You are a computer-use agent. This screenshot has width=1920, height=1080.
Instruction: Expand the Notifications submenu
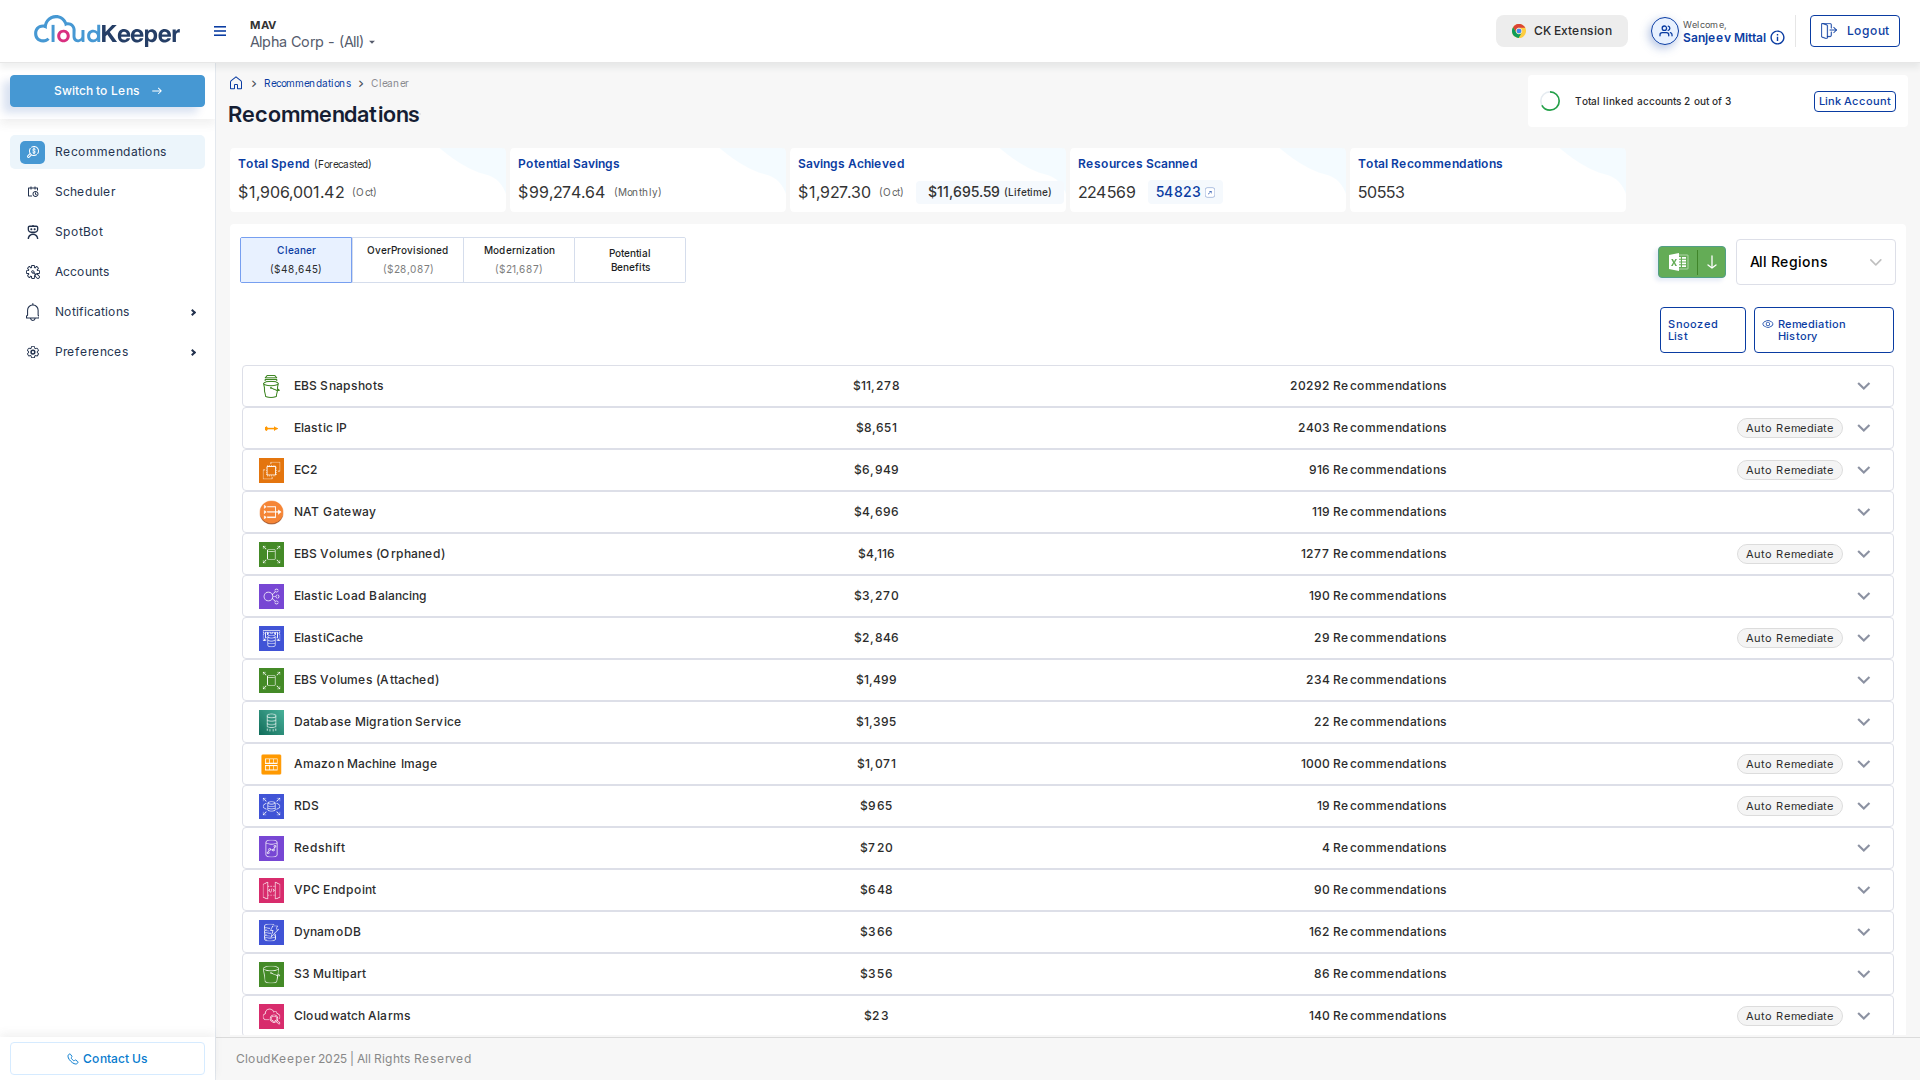(193, 312)
